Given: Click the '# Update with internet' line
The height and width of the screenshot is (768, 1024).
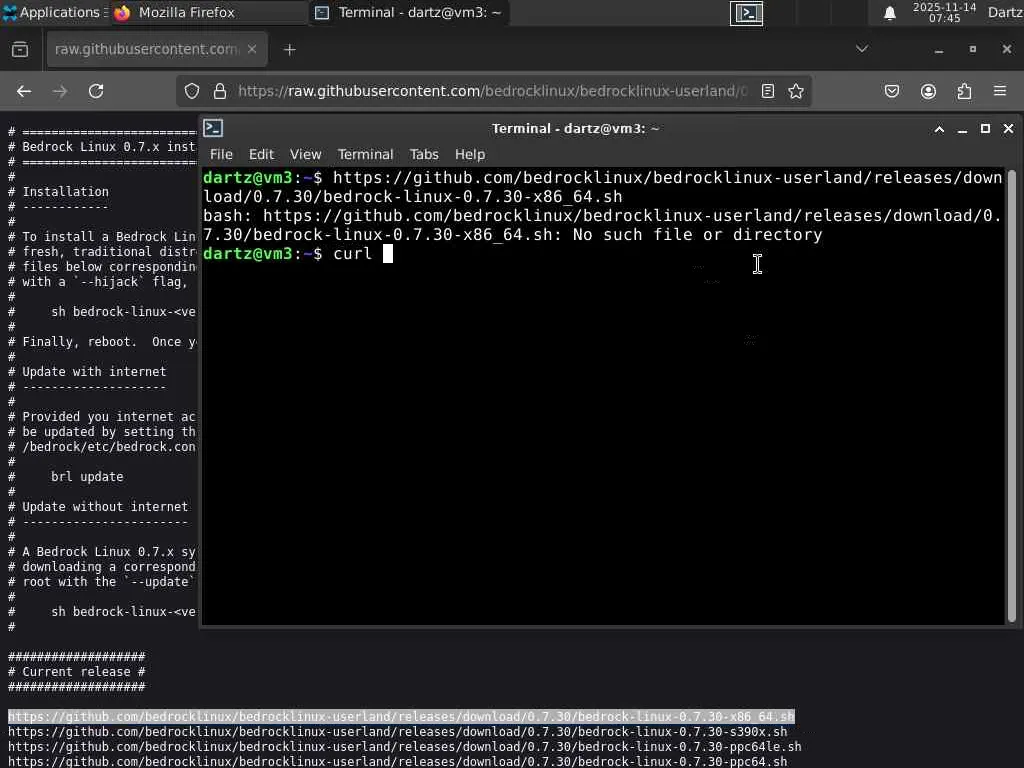Looking at the screenshot, I should click(87, 372).
